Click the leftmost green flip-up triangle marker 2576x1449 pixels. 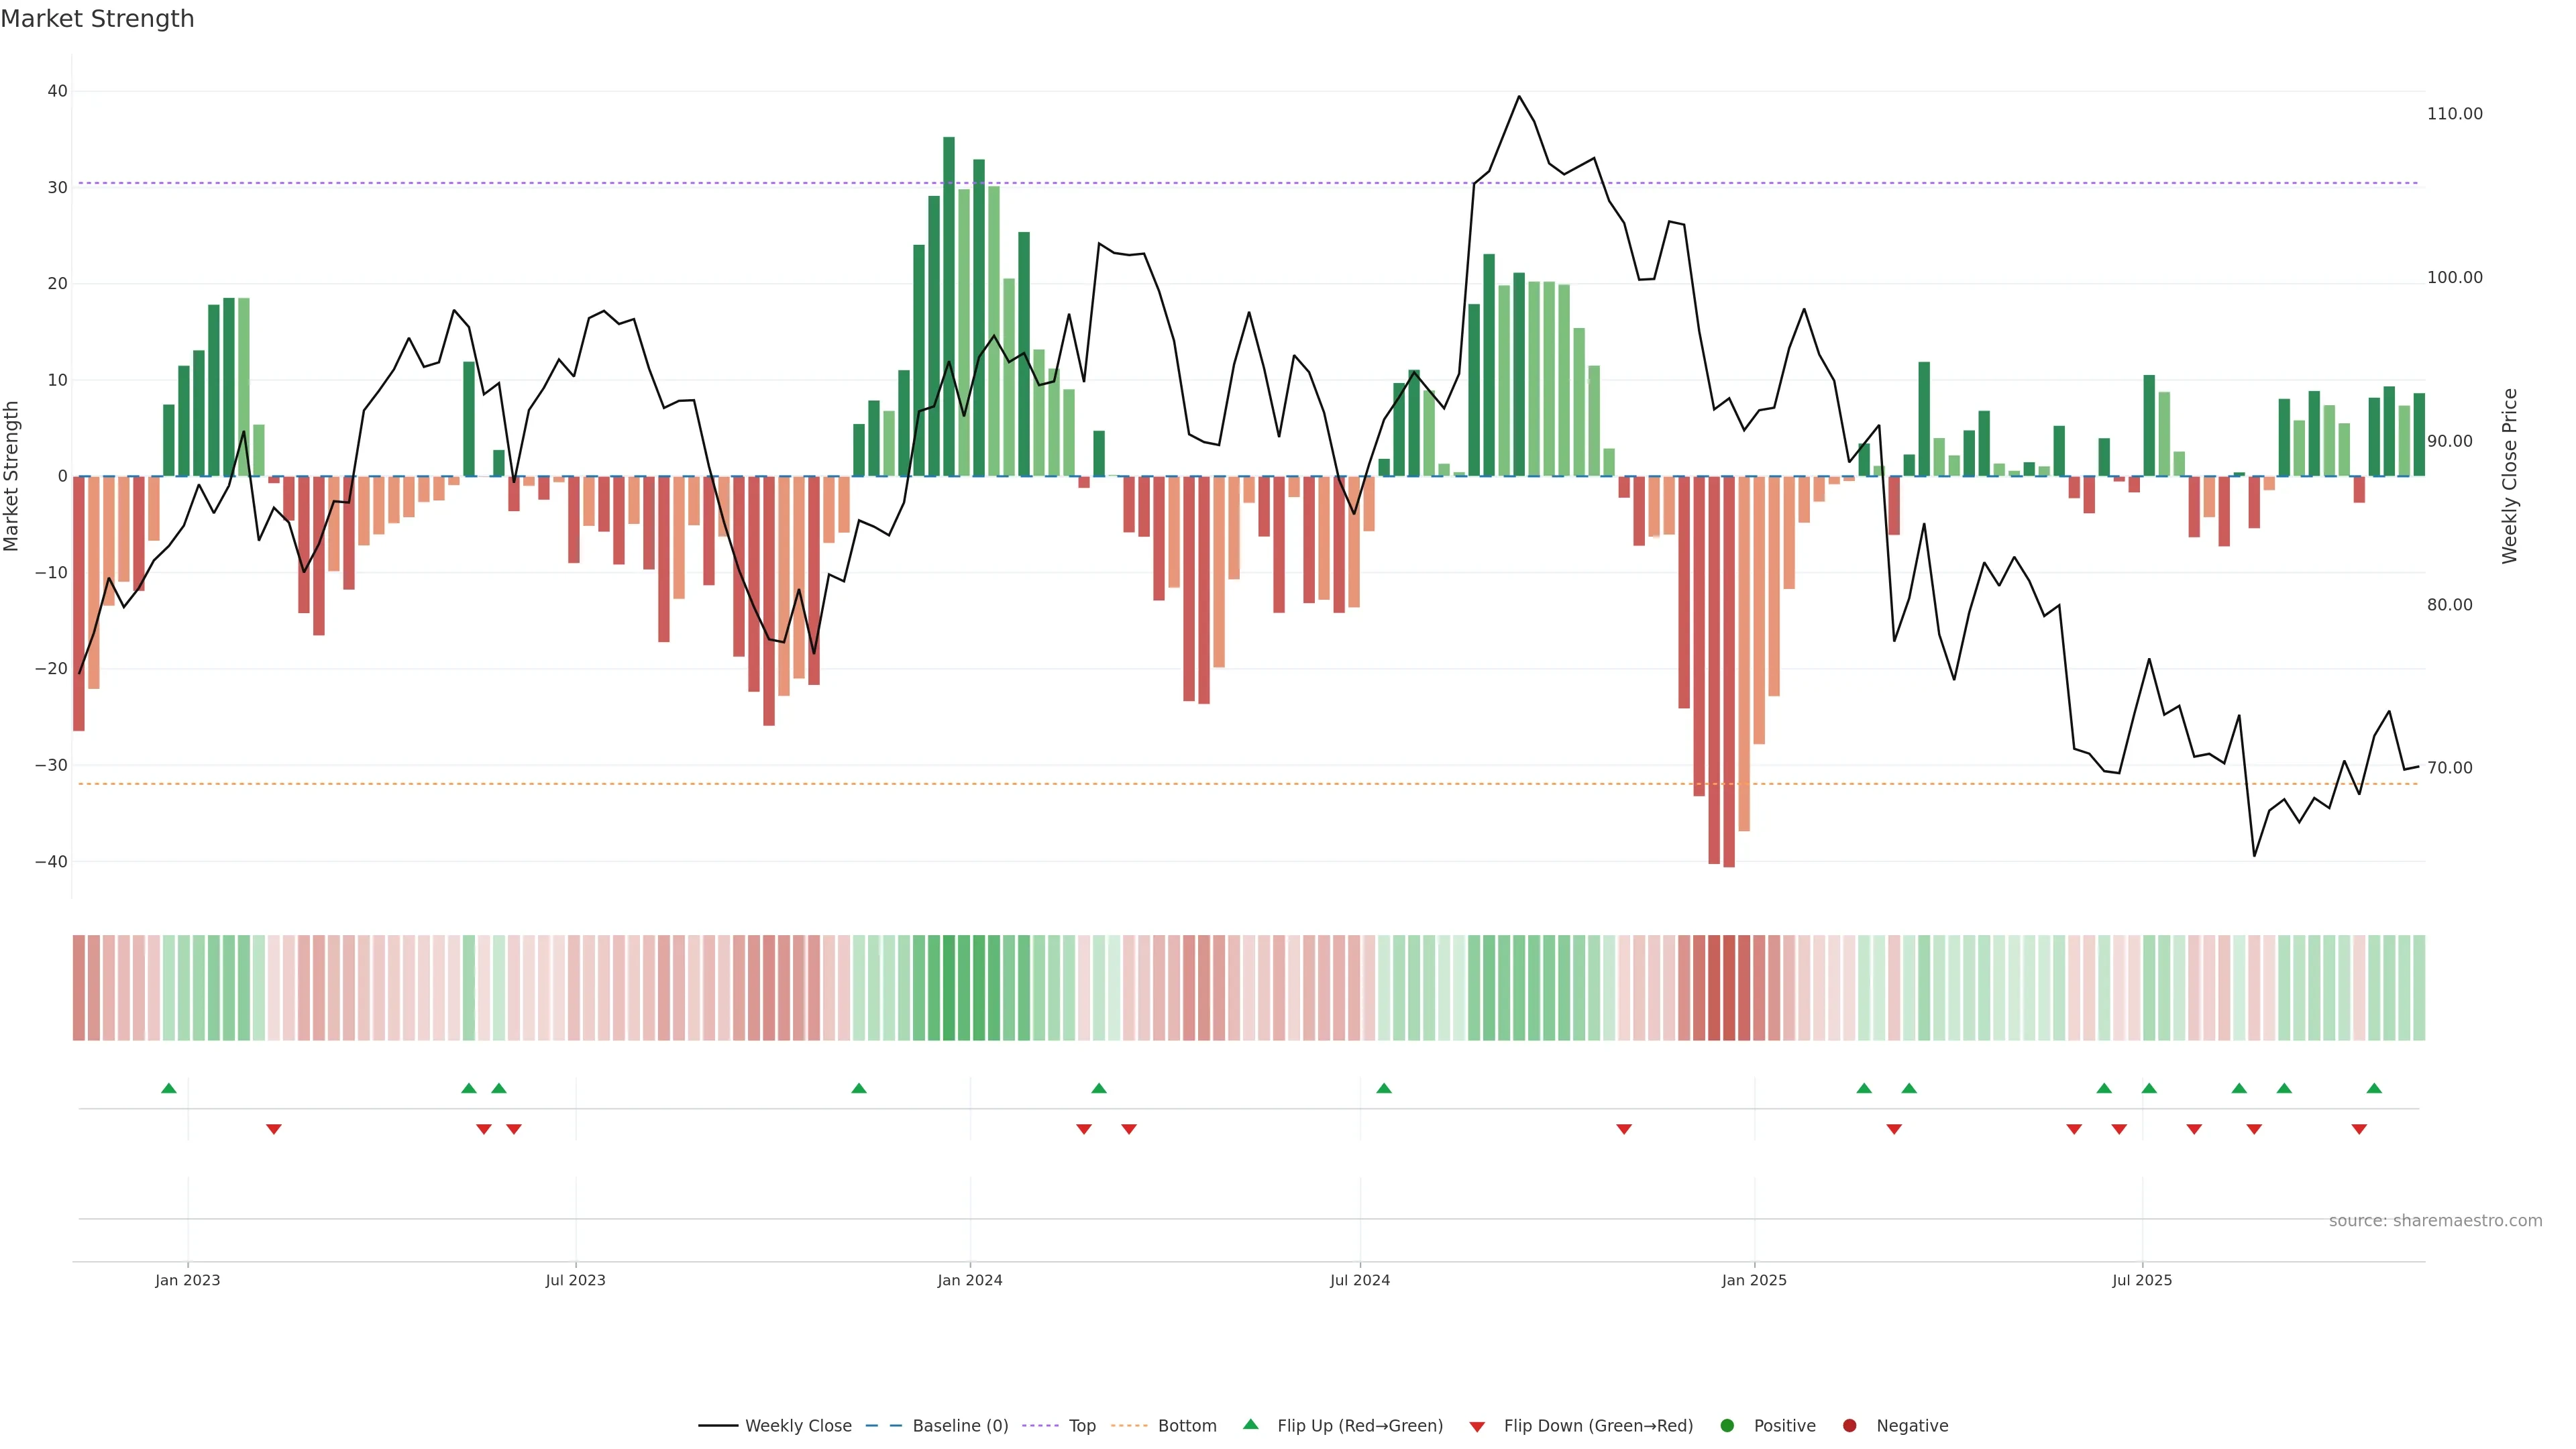pyautogui.click(x=169, y=1088)
